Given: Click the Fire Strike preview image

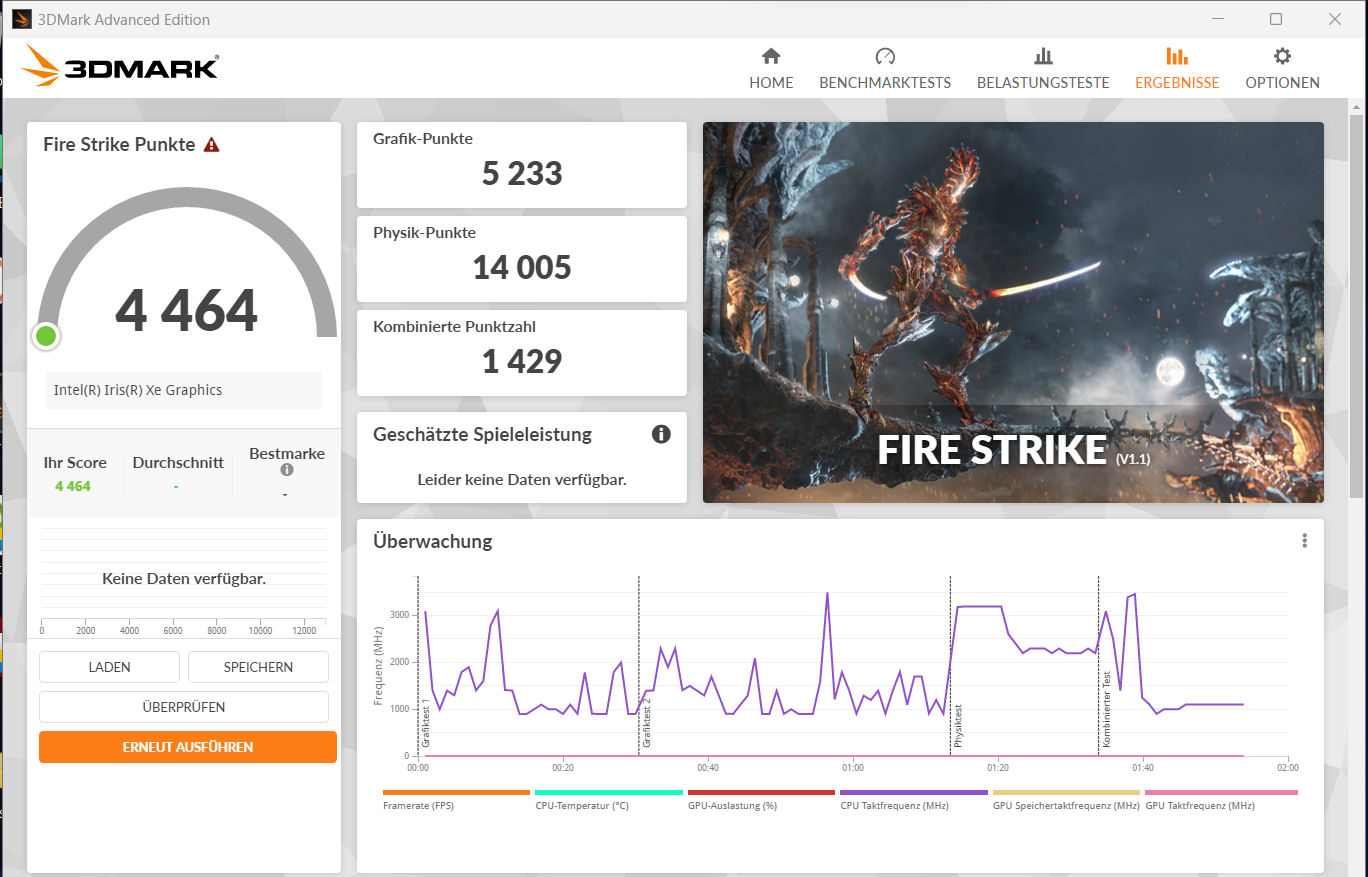Looking at the screenshot, I should 1013,312.
